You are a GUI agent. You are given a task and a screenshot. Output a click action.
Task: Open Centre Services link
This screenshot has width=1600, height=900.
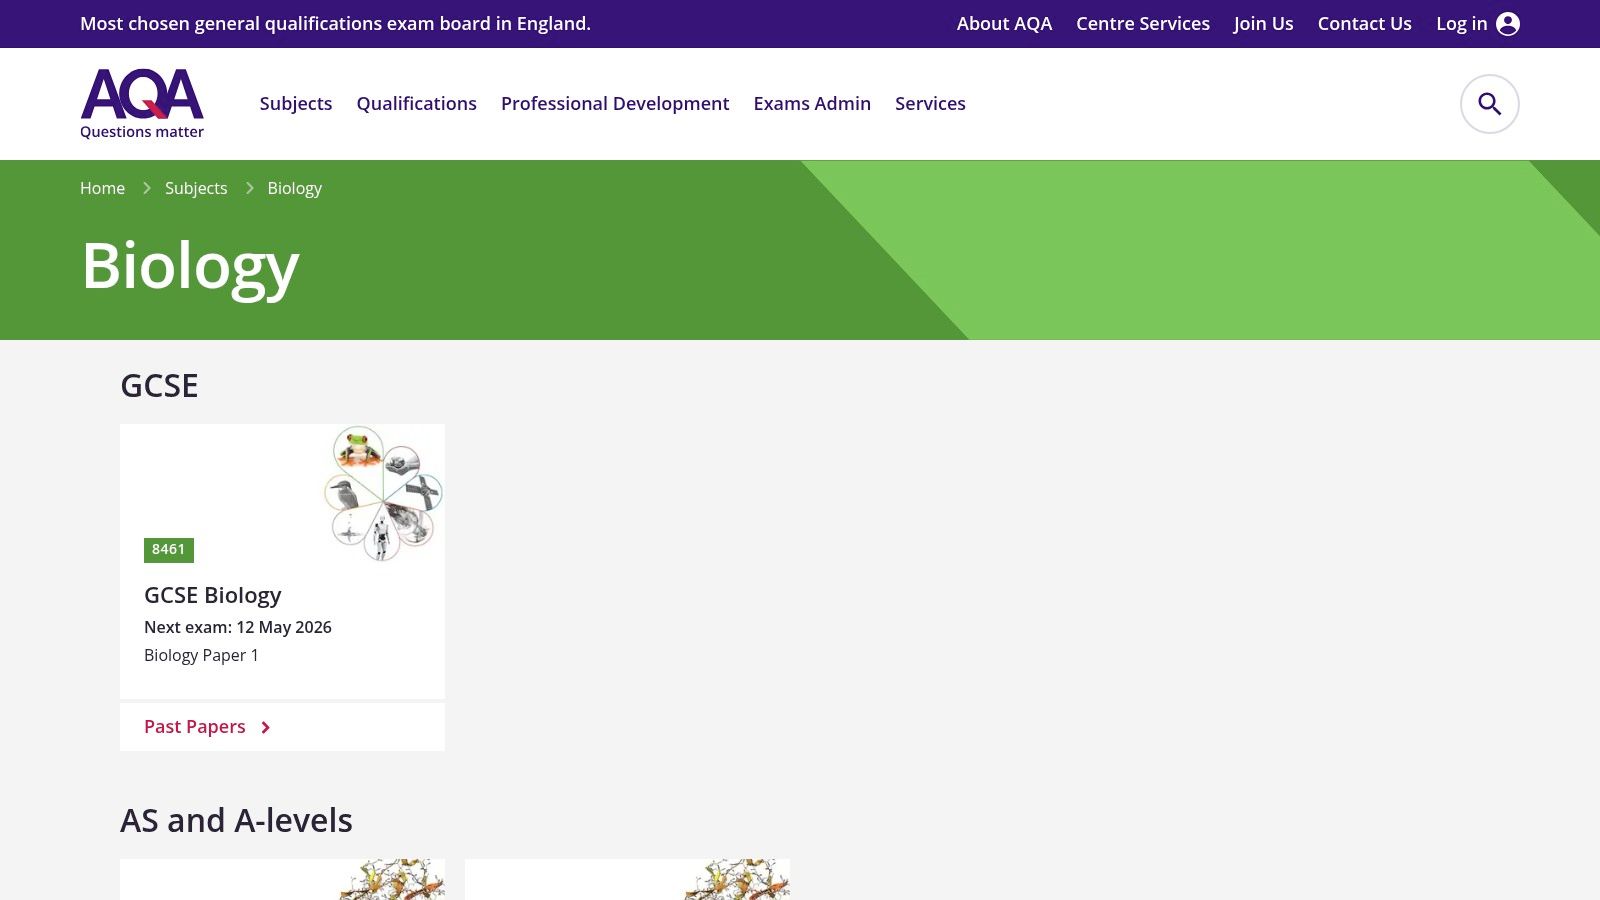(x=1143, y=24)
